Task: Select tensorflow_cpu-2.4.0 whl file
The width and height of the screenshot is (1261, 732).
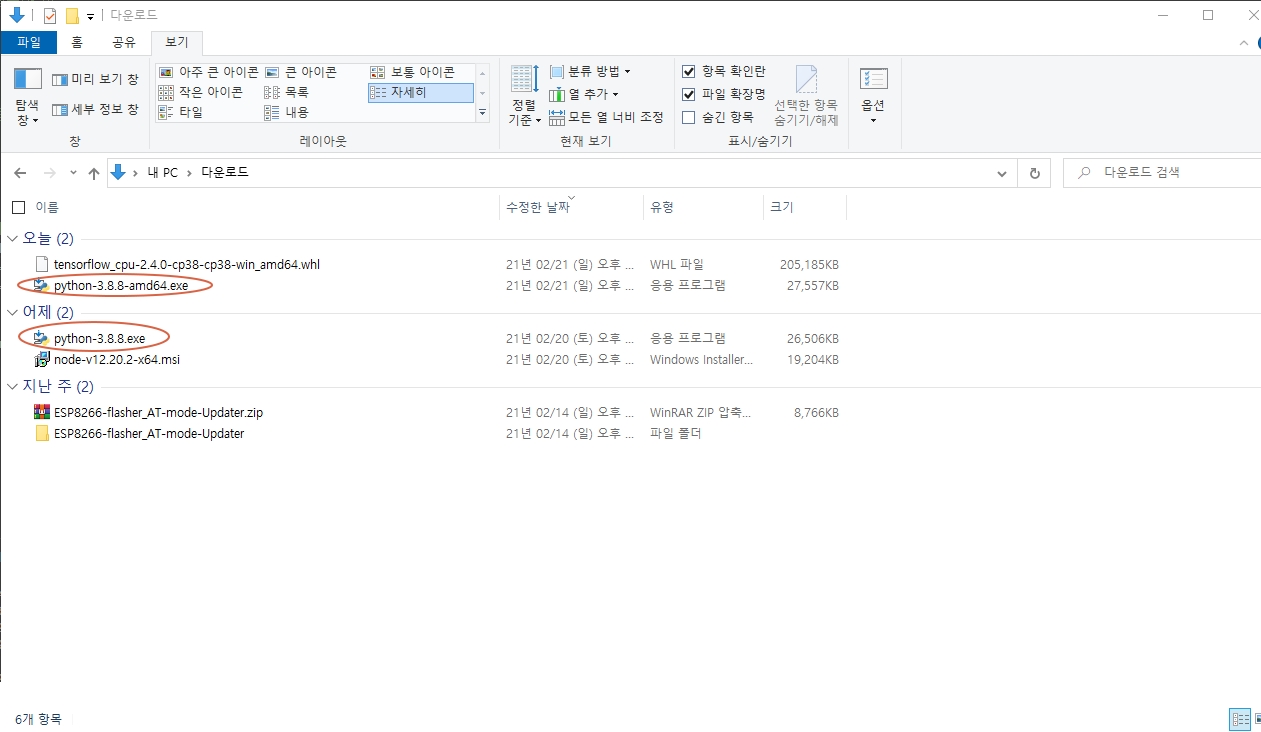Action: [186, 265]
